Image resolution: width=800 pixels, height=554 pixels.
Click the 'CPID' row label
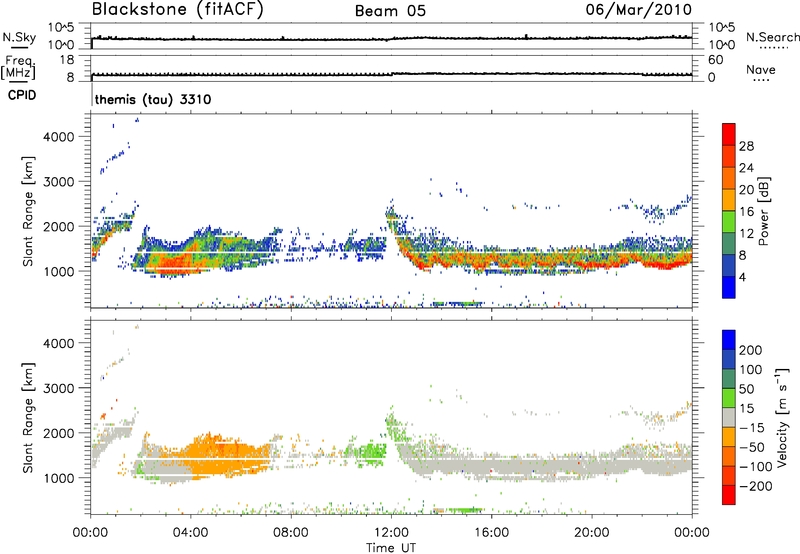(x=22, y=95)
